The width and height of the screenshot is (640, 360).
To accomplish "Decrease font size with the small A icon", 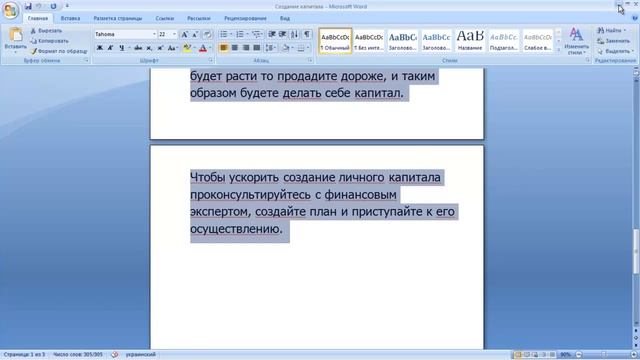I will (x=196, y=34).
